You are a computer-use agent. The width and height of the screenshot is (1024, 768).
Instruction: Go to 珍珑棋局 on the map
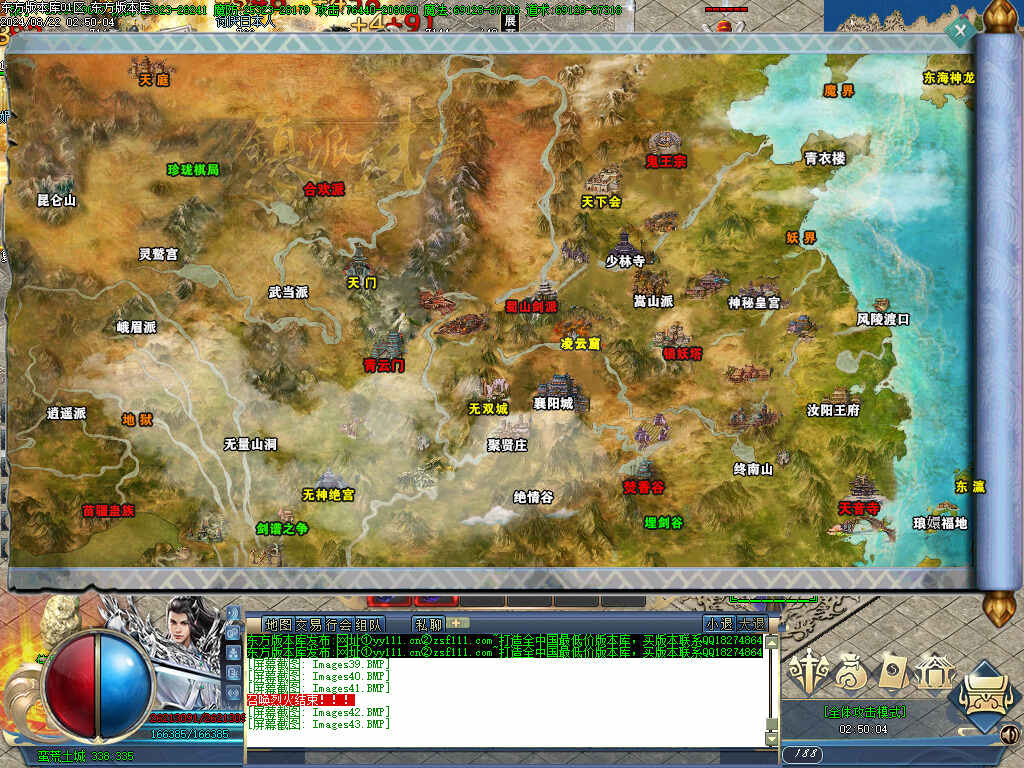coord(193,170)
